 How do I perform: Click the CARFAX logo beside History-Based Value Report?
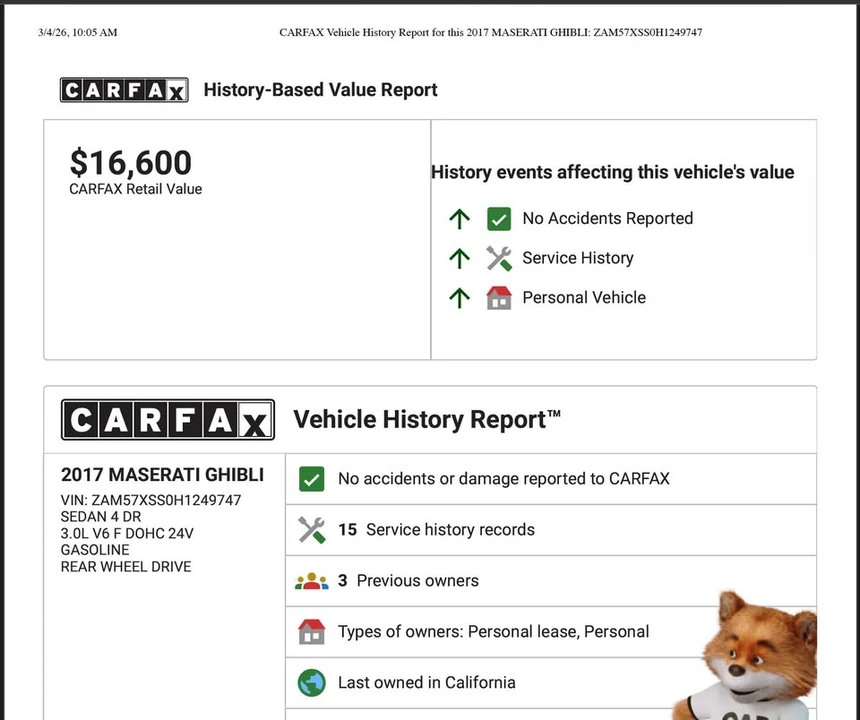click(124, 90)
